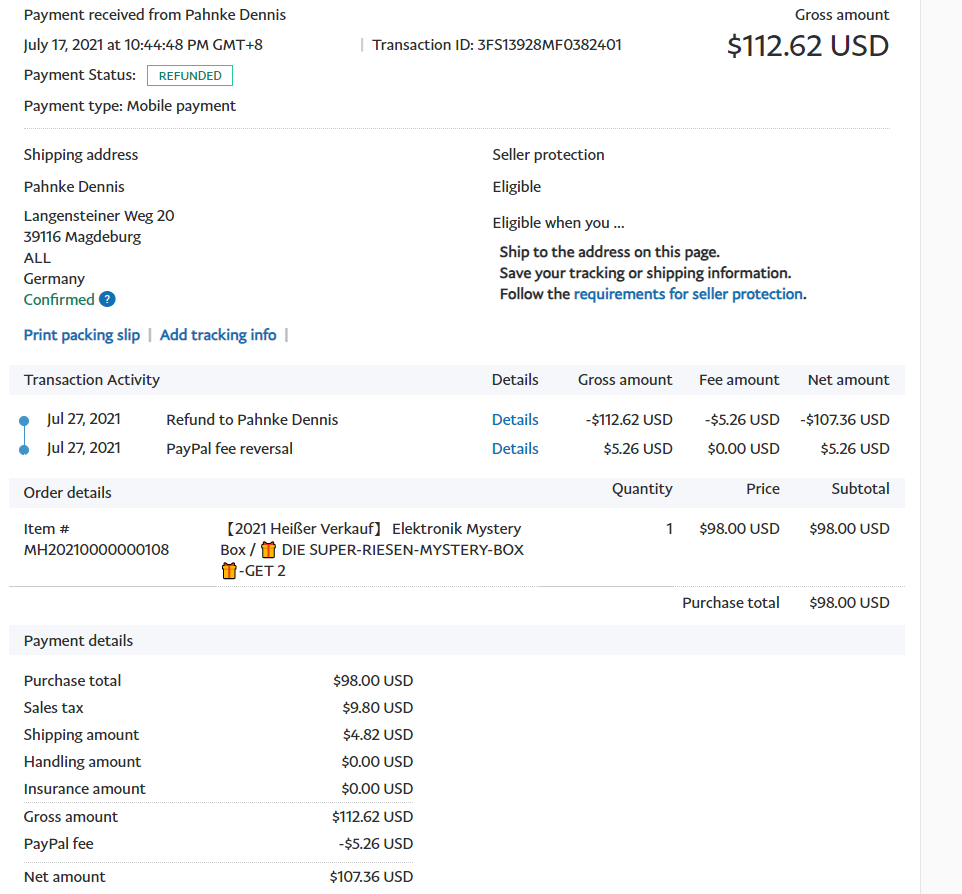Viewport: 962px width, 894px height.
Task: Click the Payment details section header
Action: [x=78, y=641]
